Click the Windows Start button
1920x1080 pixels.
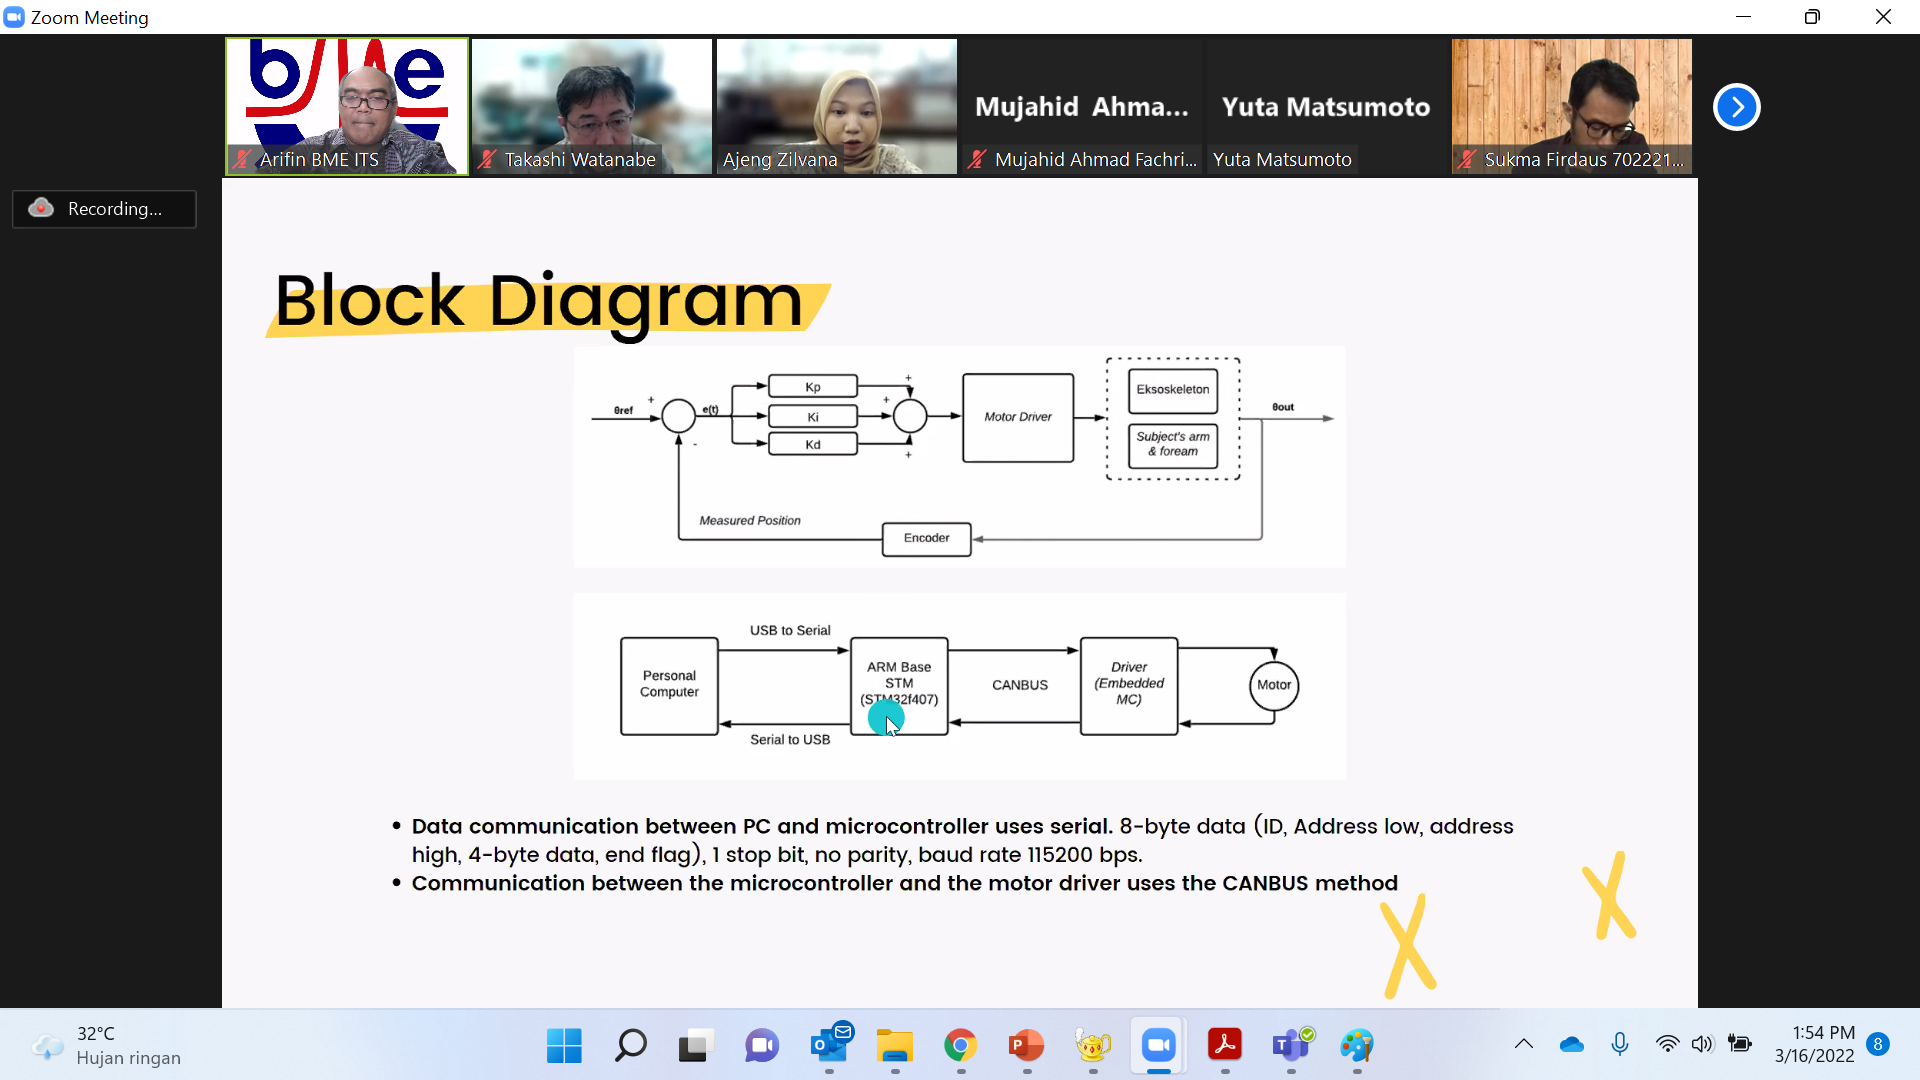click(x=564, y=1046)
